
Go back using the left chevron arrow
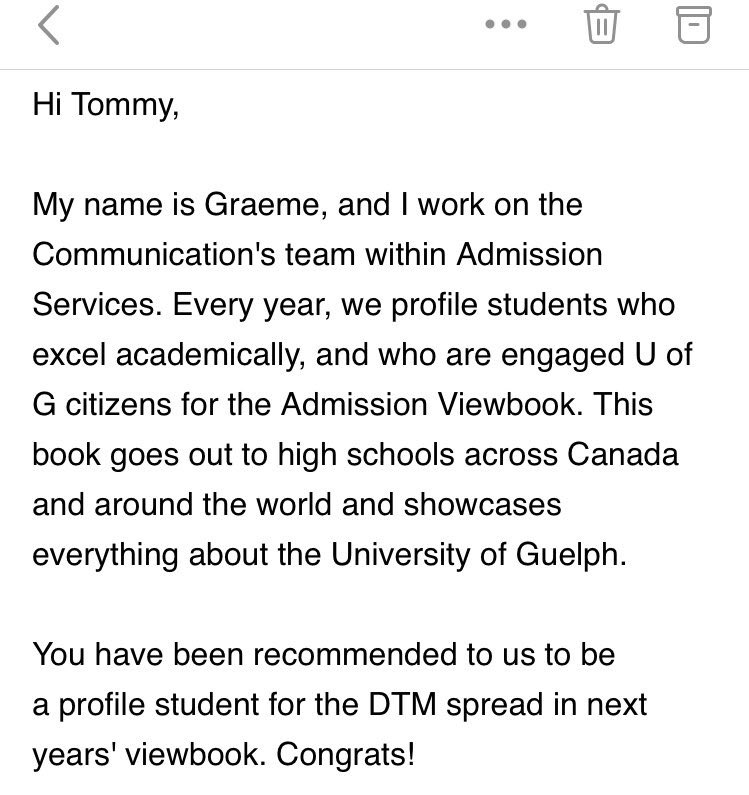pos(49,25)
